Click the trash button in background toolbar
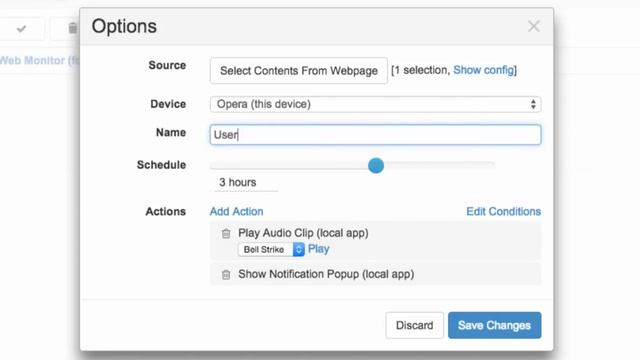The width and height of the screenshot is (640, 360). tap(72, 29)
